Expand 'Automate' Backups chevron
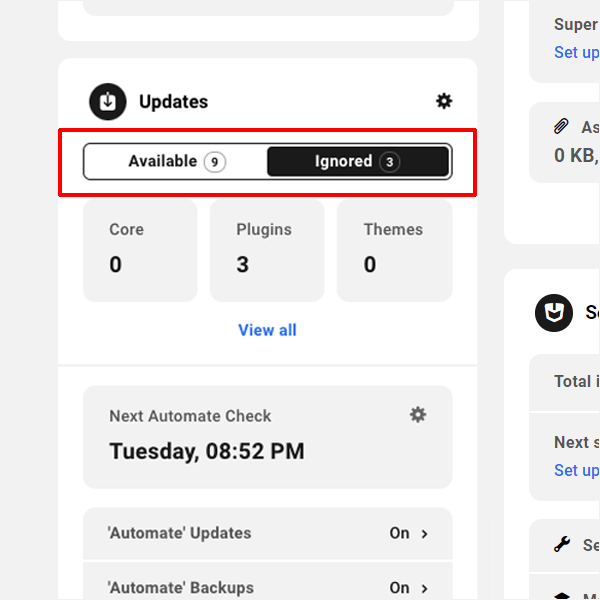600x600 pixels. [425, 588]
